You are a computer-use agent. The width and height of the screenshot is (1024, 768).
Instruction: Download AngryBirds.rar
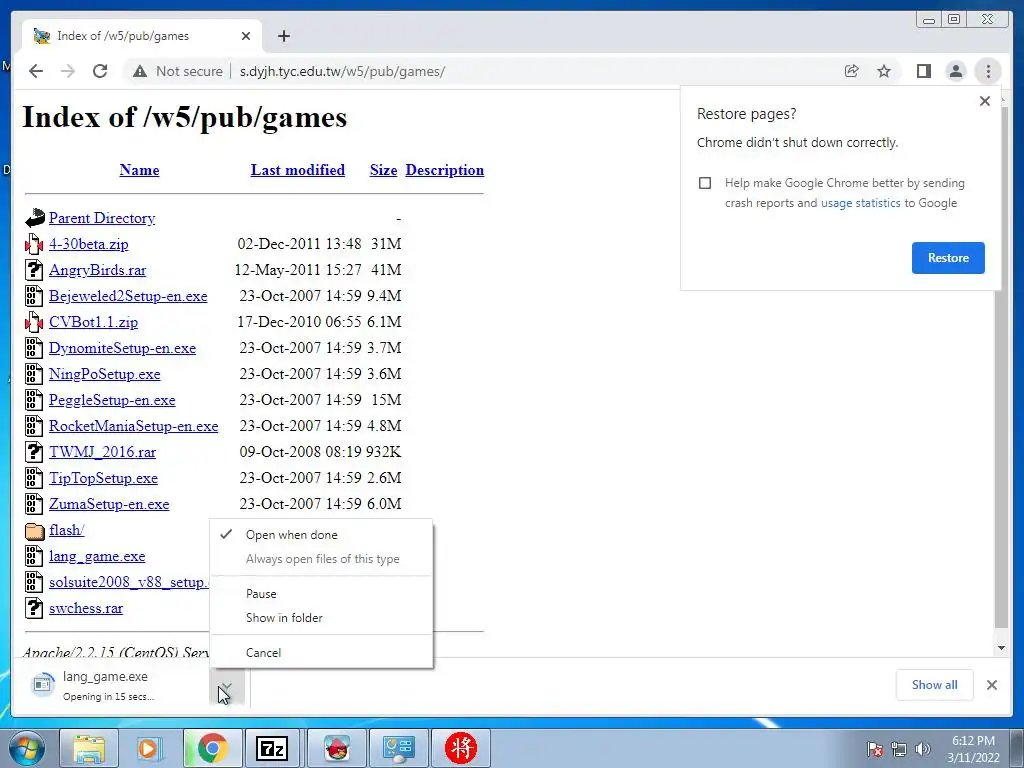click(97, 270)
